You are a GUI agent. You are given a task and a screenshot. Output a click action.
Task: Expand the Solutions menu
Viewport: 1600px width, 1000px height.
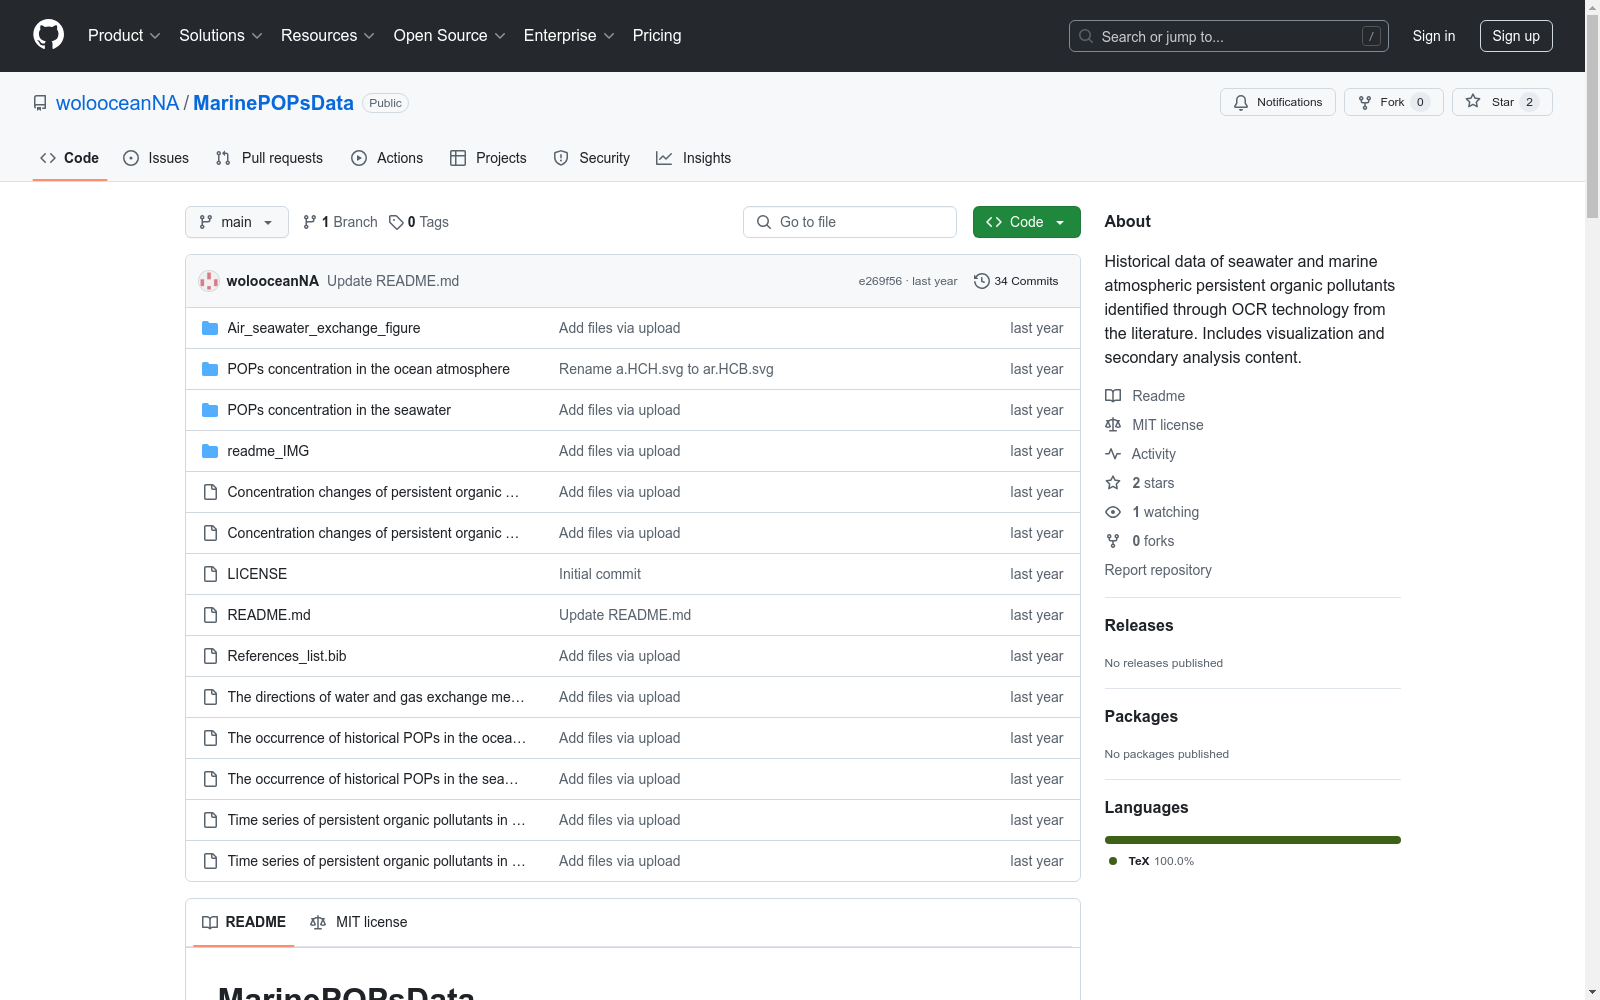click(221, 36)
